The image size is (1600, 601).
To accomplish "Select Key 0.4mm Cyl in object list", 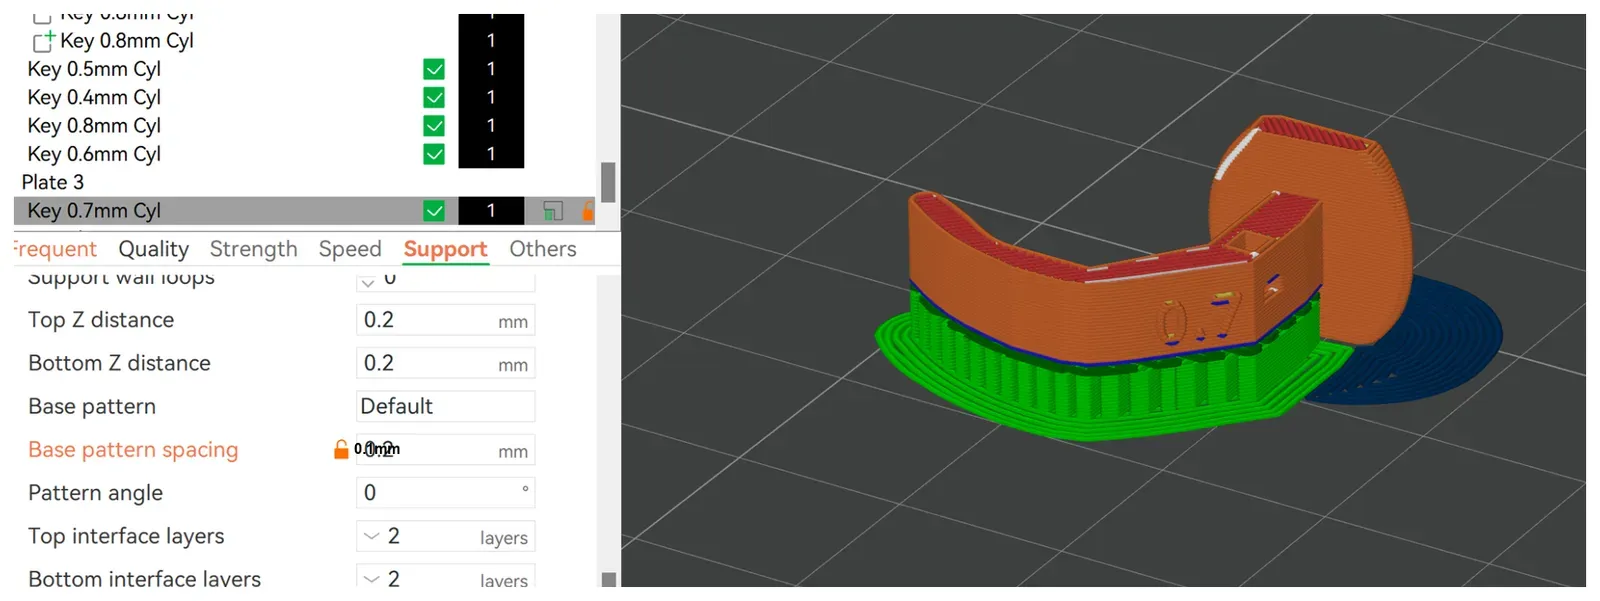I will 94,97.
